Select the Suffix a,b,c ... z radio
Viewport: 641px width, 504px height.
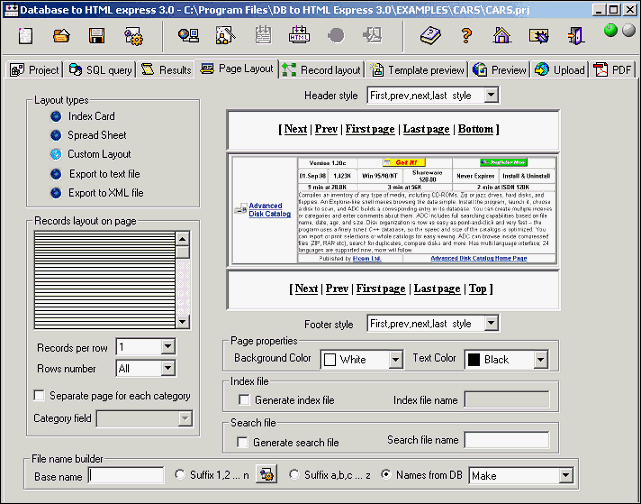[x=294, y=474]
